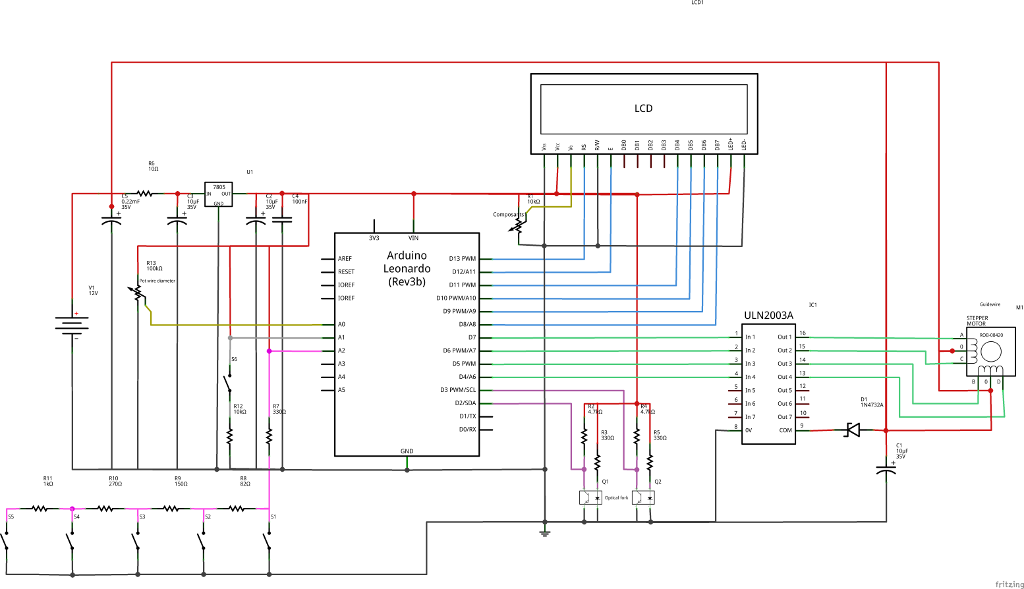Screen dimensions: 1024x589
Task: Click the "D12/A11" pin label
Action: pyautogui.click(x=464, y=272)
